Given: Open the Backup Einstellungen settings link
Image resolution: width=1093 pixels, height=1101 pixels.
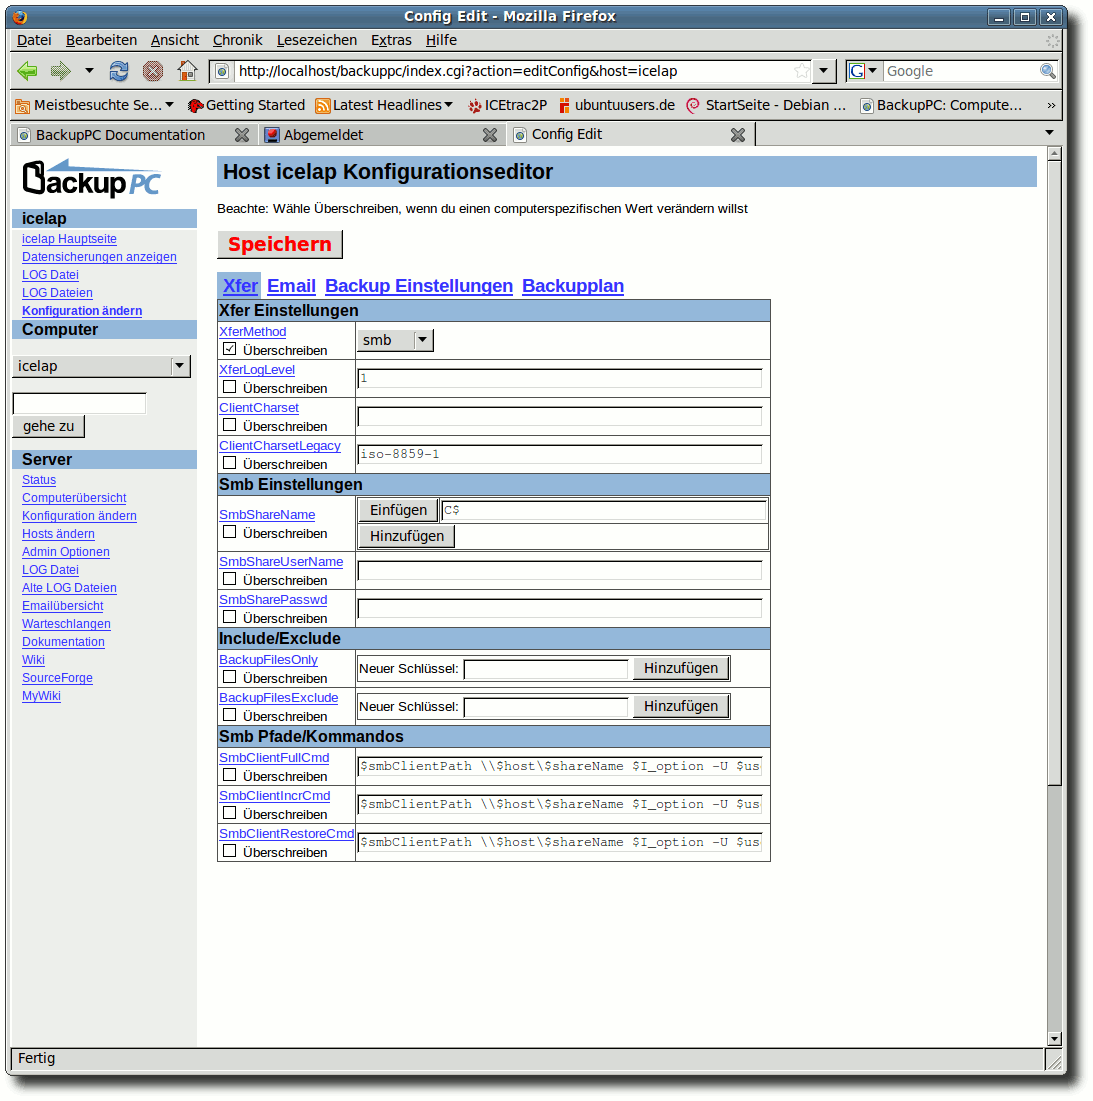Looking at the screenshot, I should coord(419,286).
